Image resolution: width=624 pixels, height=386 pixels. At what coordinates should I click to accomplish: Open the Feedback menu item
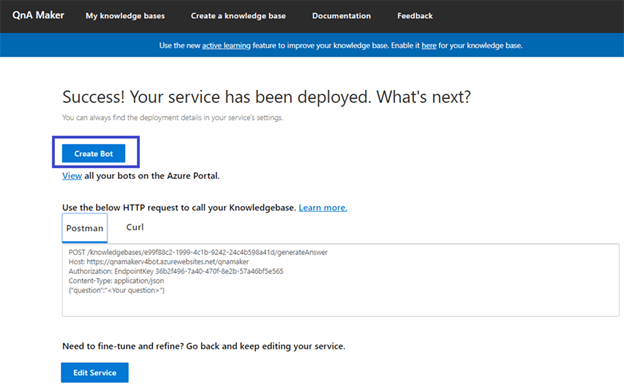tap(415, 16)
